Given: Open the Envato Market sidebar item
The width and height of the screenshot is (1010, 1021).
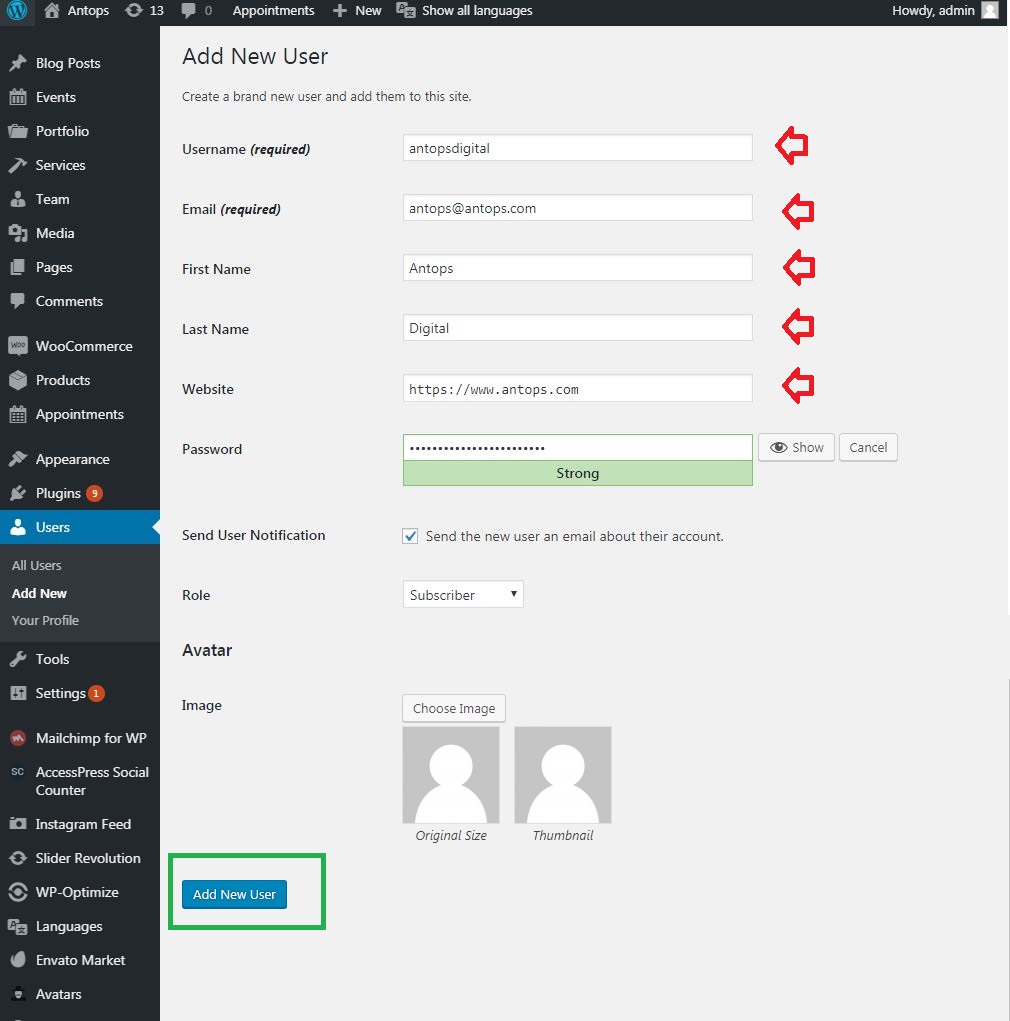Looking at the screenshot, I should pos(79,960).
